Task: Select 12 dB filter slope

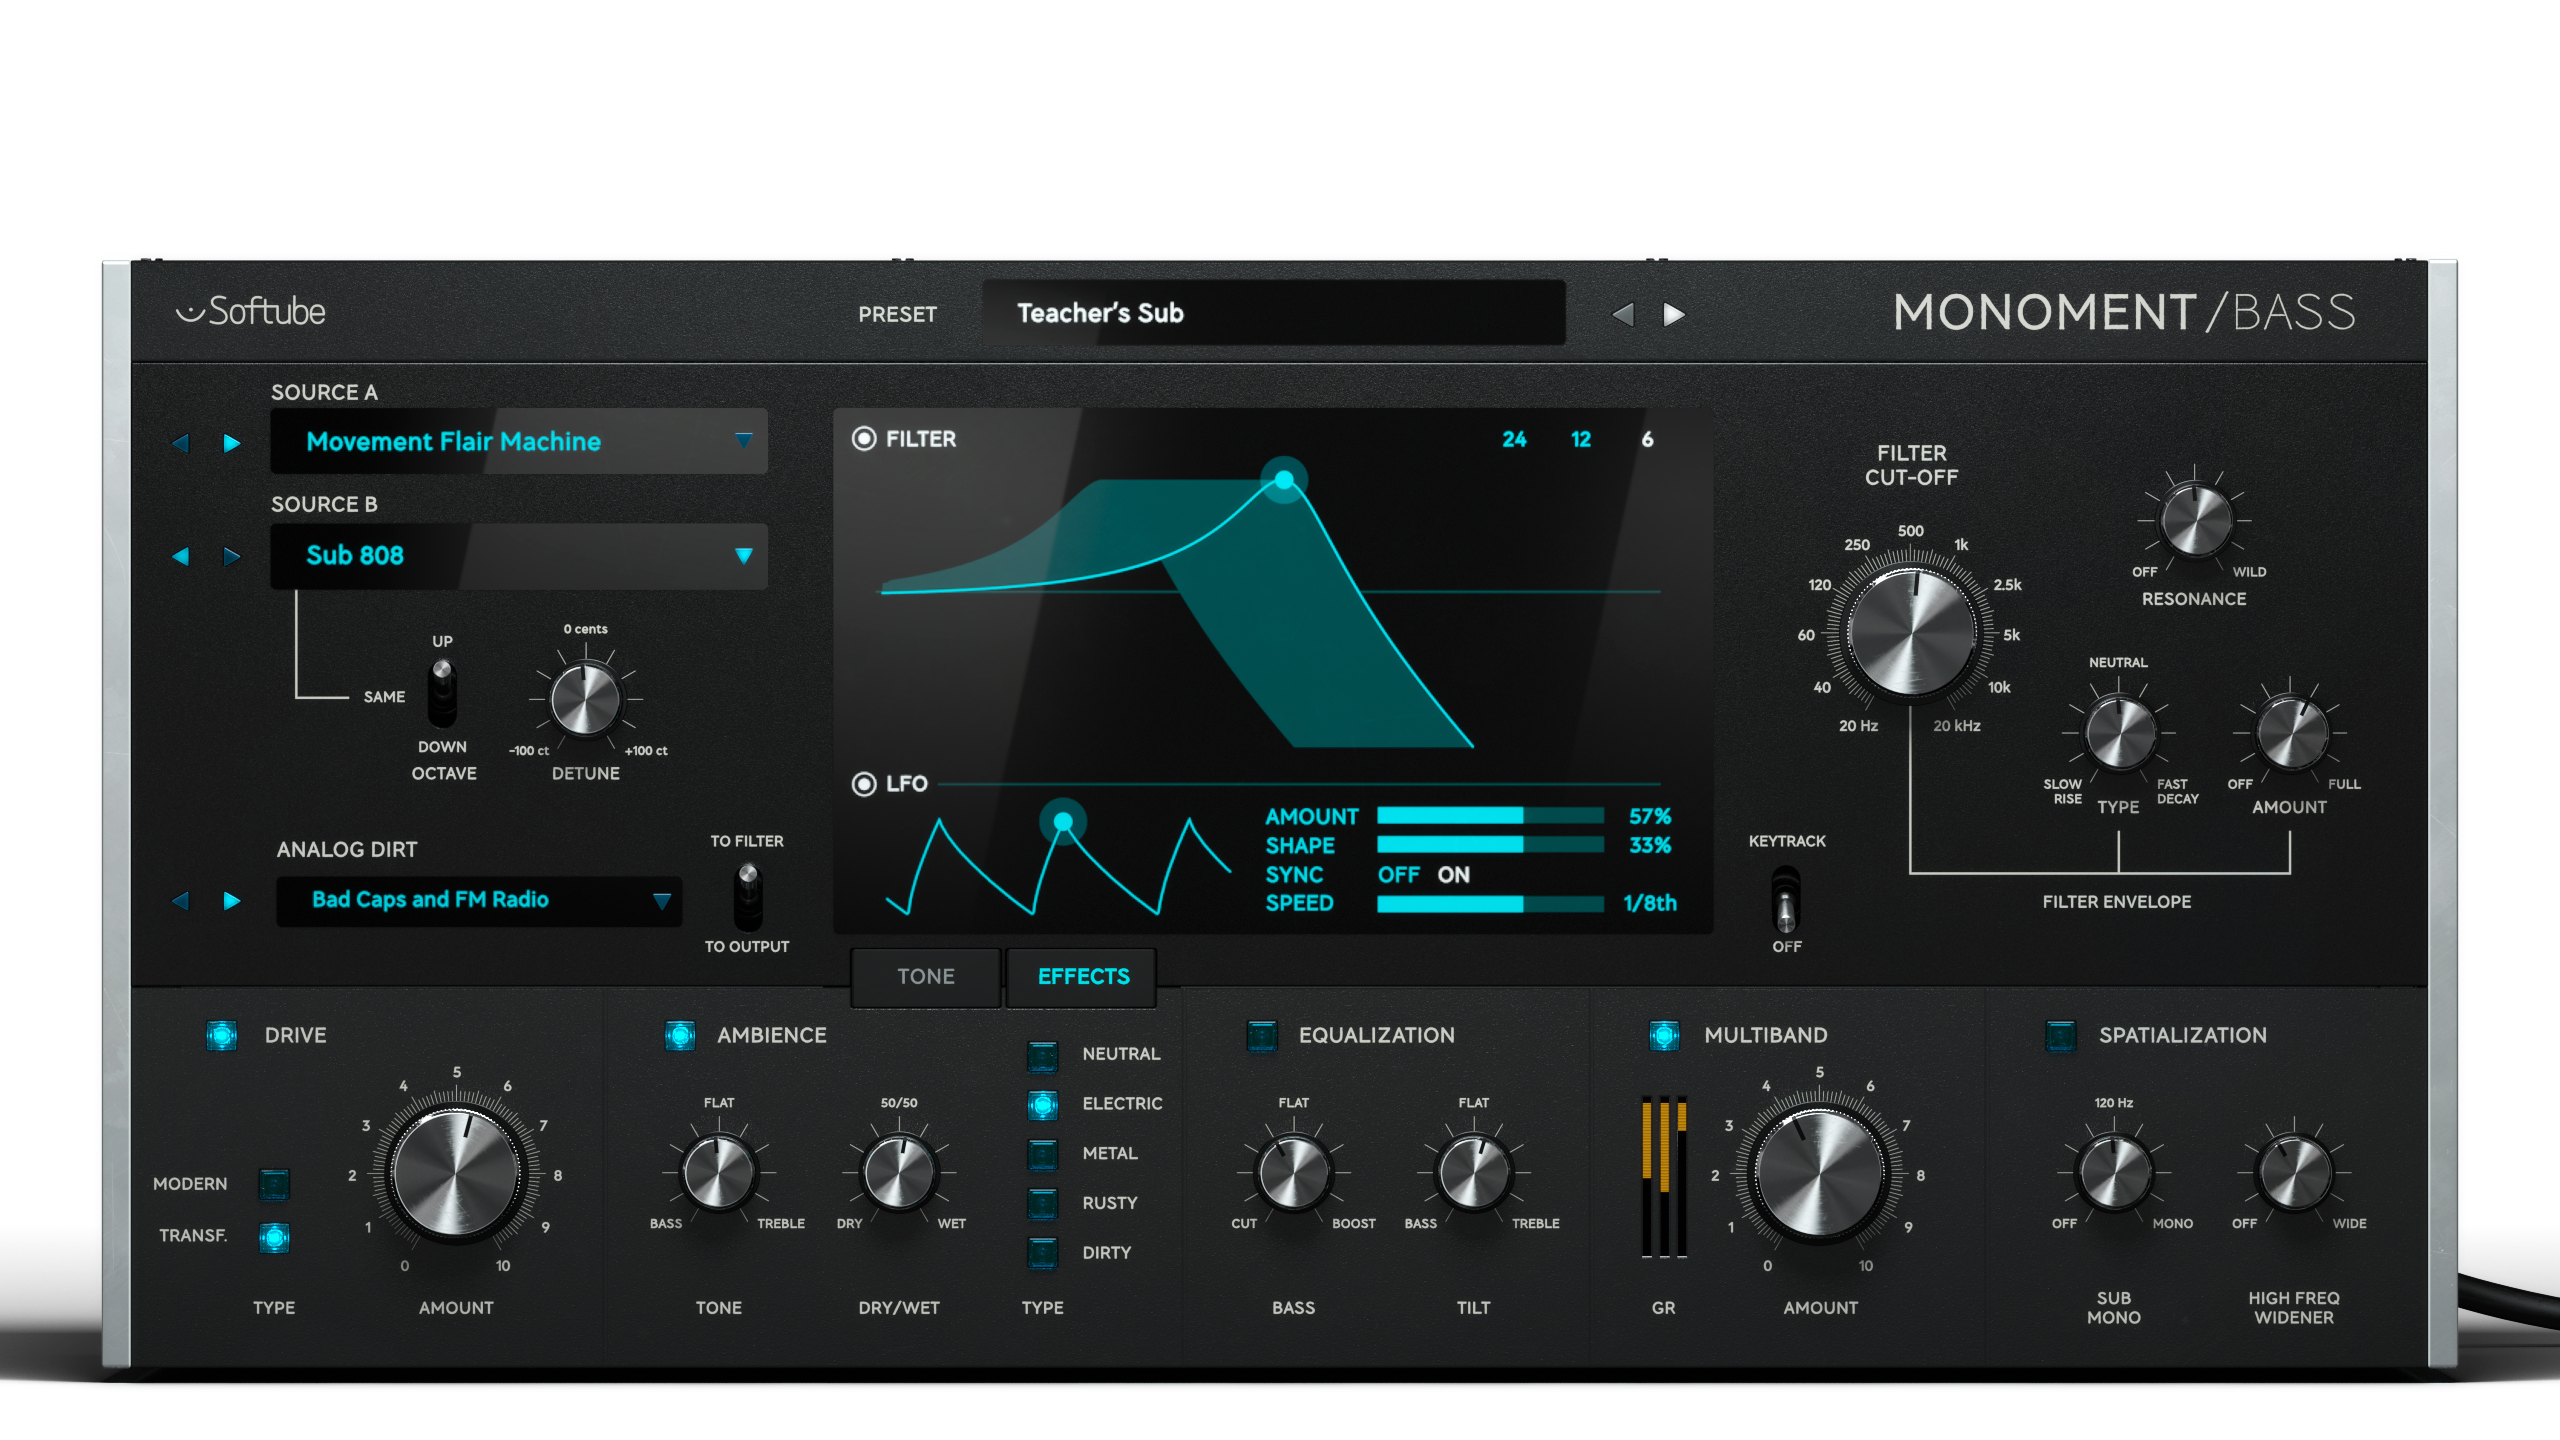Action: [1580, 439]
